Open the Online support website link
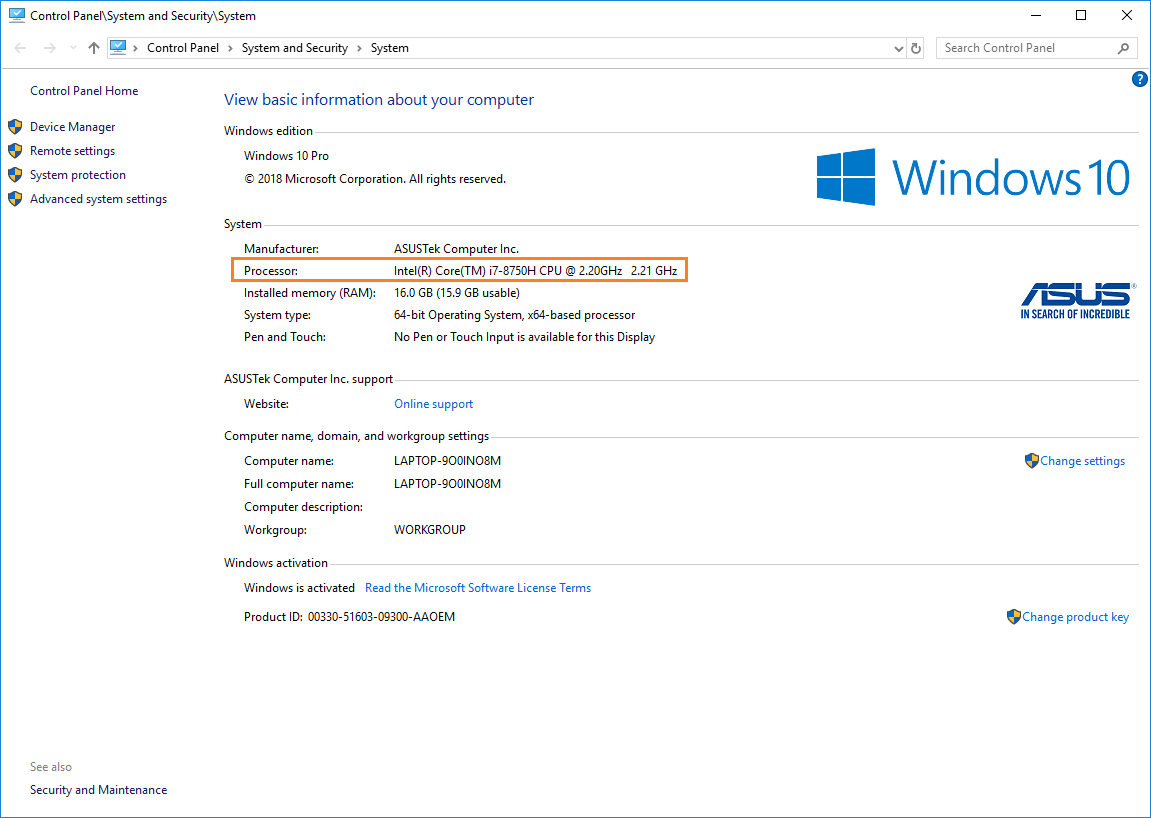 433,404
